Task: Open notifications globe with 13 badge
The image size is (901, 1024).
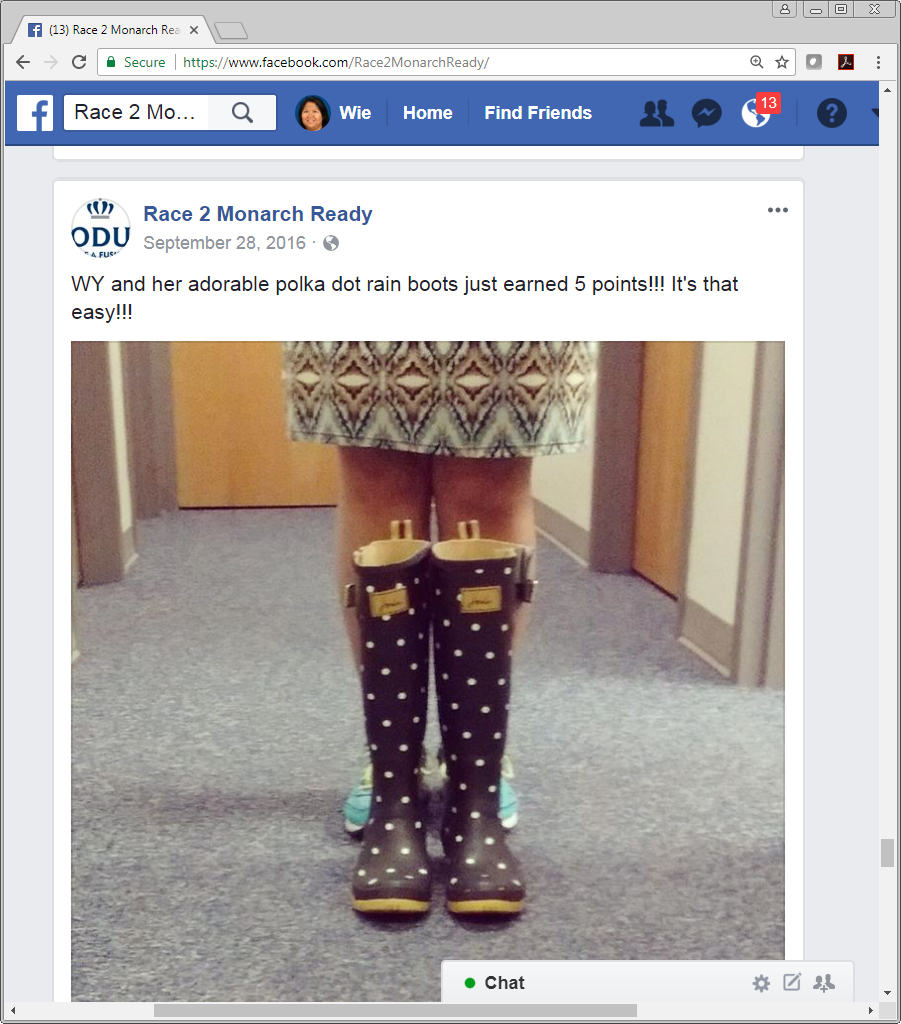Action: 757,112
